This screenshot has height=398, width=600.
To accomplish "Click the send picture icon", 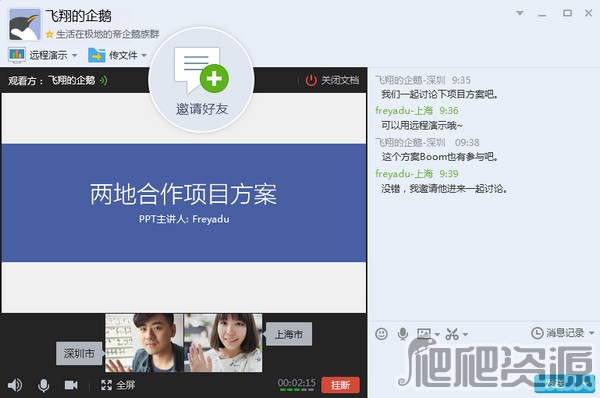I will pos(424,334).
